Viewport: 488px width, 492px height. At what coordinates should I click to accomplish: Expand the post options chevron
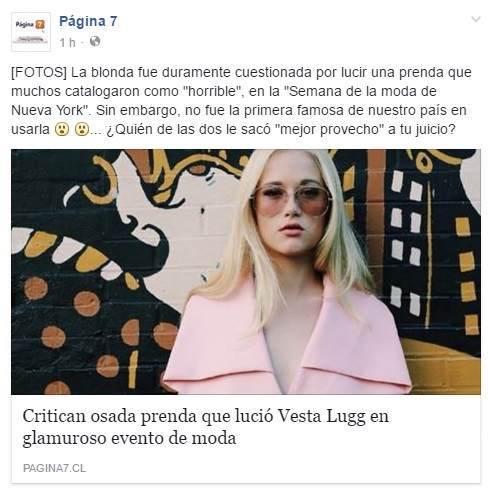476,19
